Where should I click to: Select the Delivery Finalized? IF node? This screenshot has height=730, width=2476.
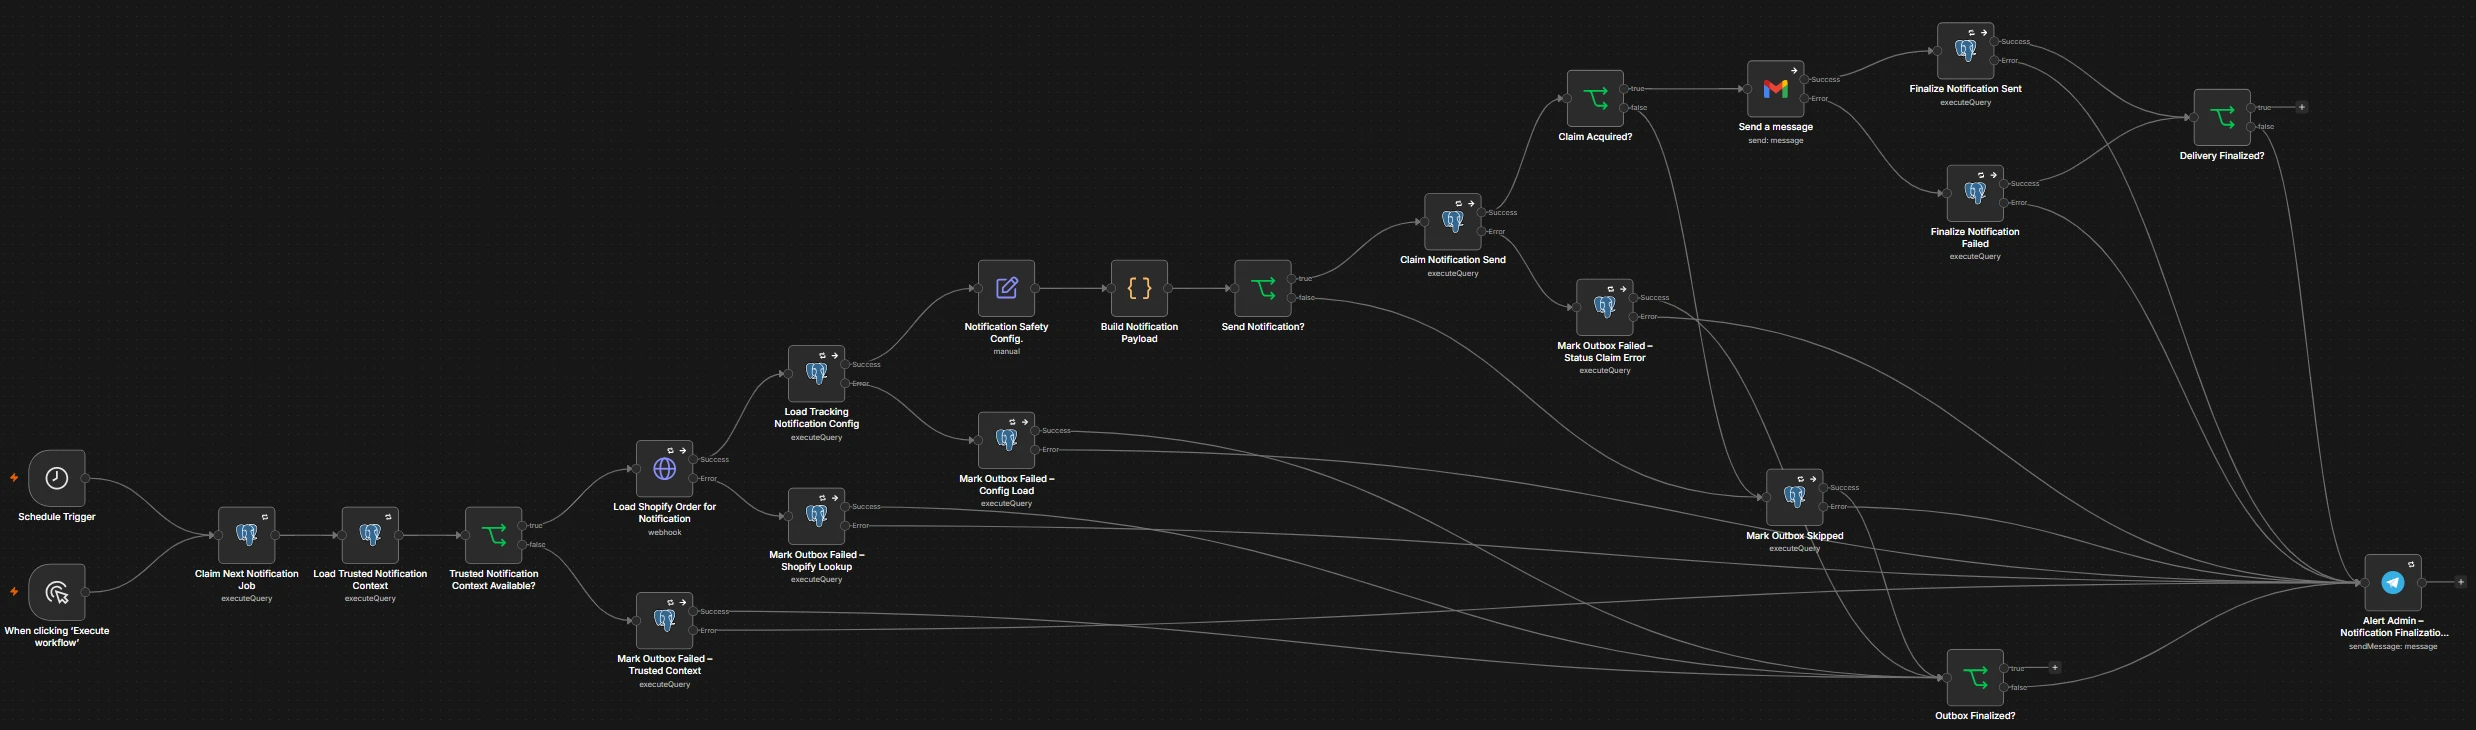[x=2222, y=117]
